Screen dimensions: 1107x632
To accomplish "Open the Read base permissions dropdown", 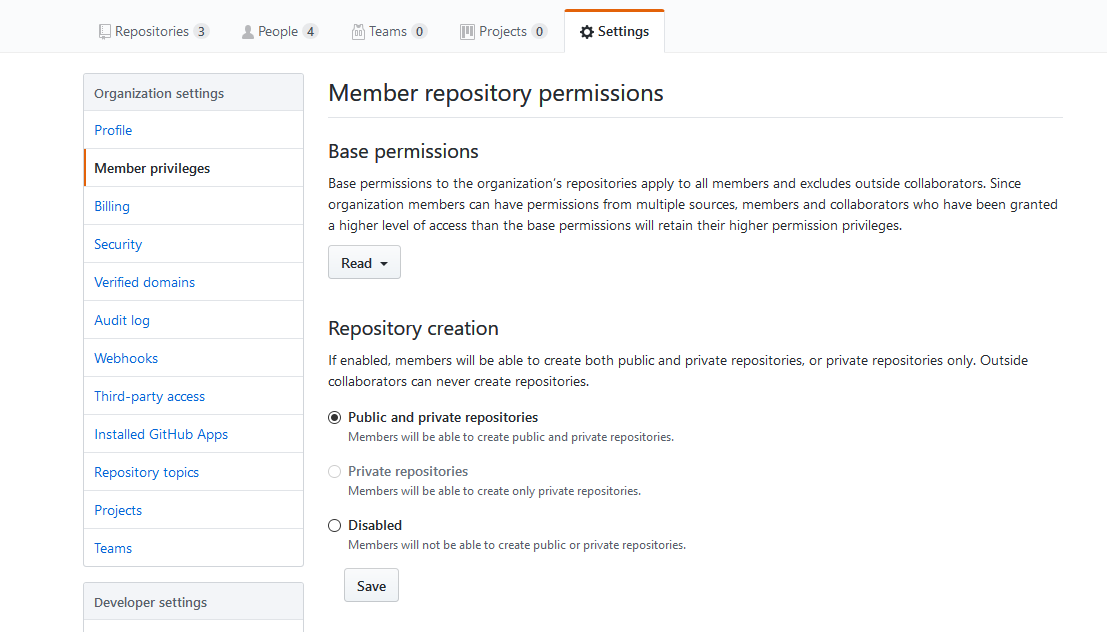I will click(364, 262).
